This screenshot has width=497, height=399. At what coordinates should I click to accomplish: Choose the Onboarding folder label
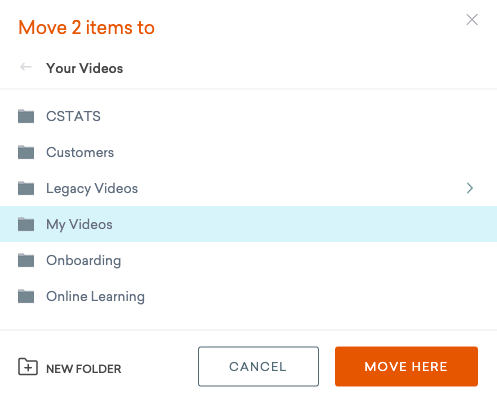point(84,261)
